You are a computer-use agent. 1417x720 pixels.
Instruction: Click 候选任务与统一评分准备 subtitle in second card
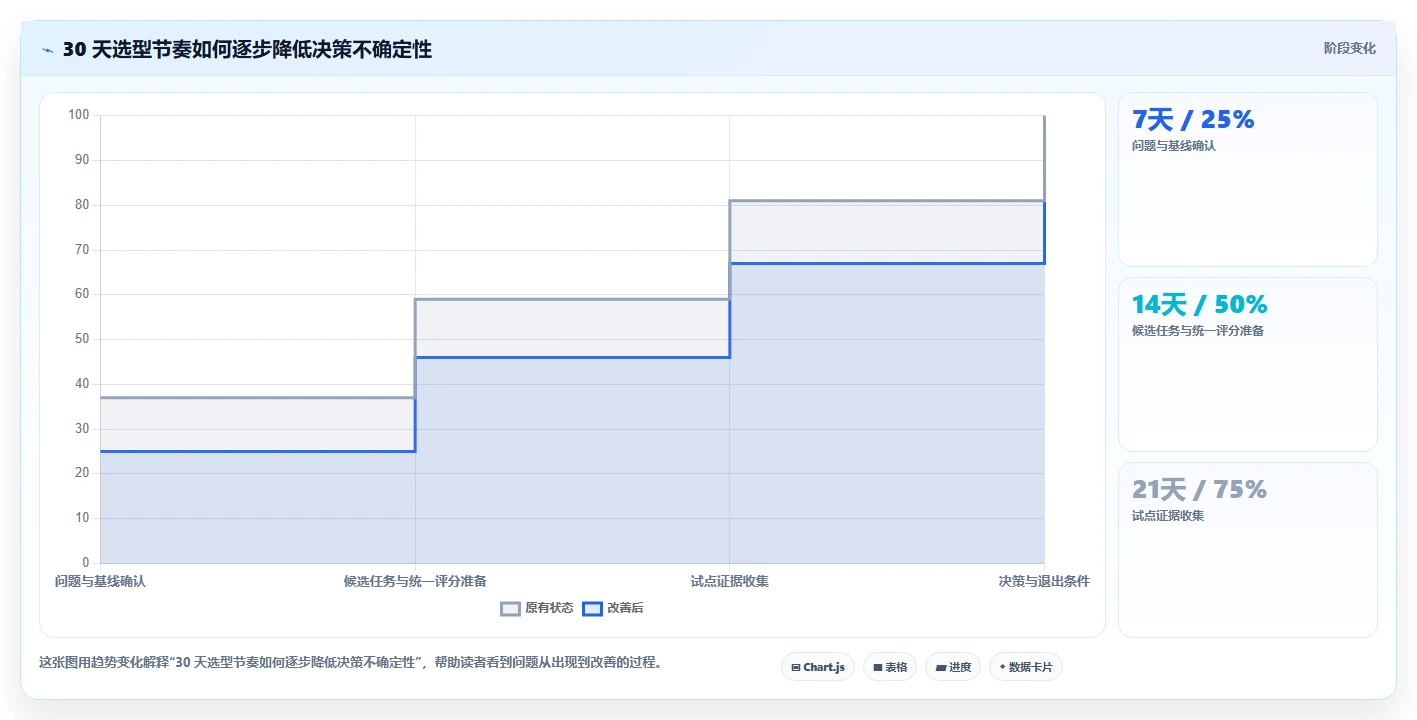coord(1198,331)
